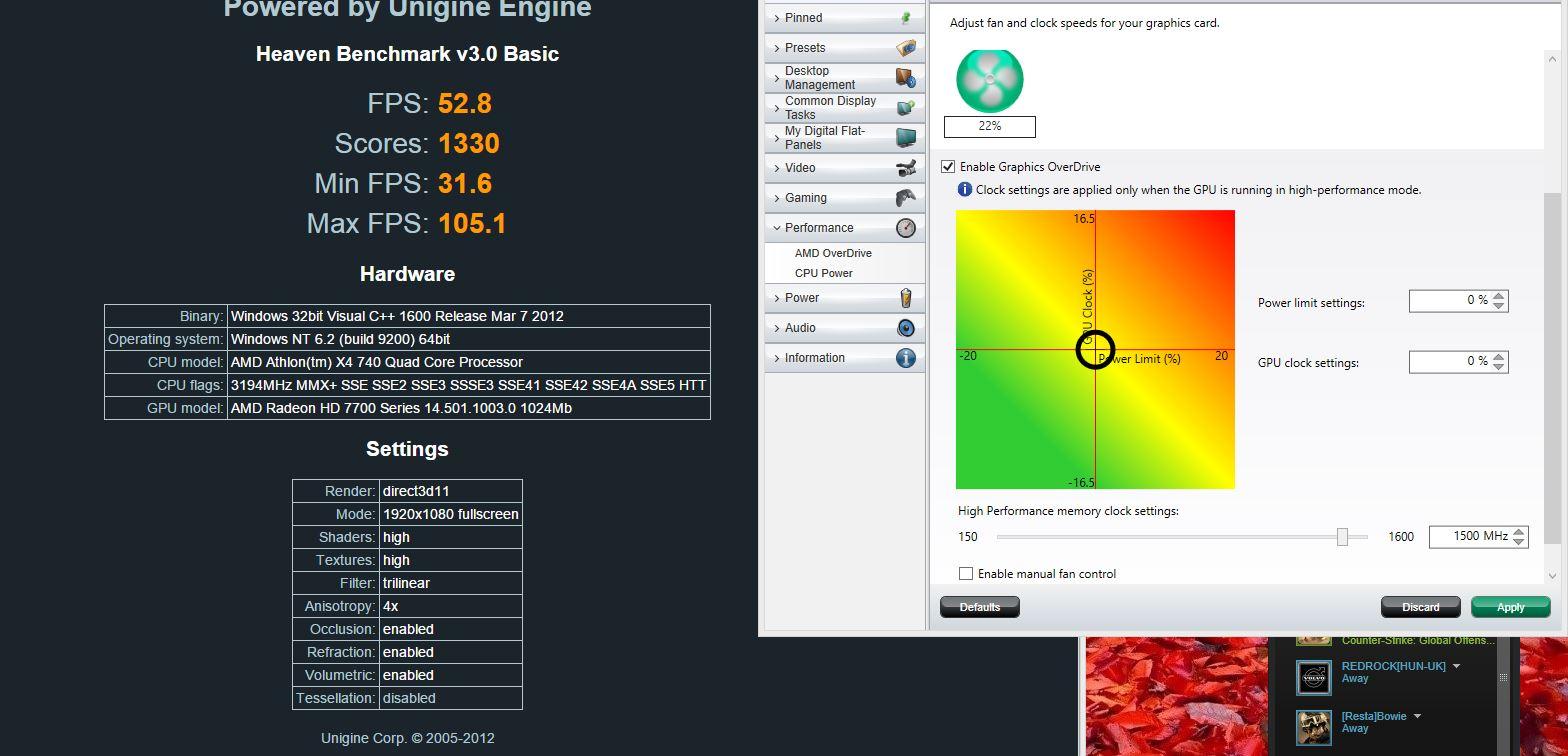This screenshot has height=756, width=1568.
Task: Expand the Power section
Action: (x=777, y=298)
